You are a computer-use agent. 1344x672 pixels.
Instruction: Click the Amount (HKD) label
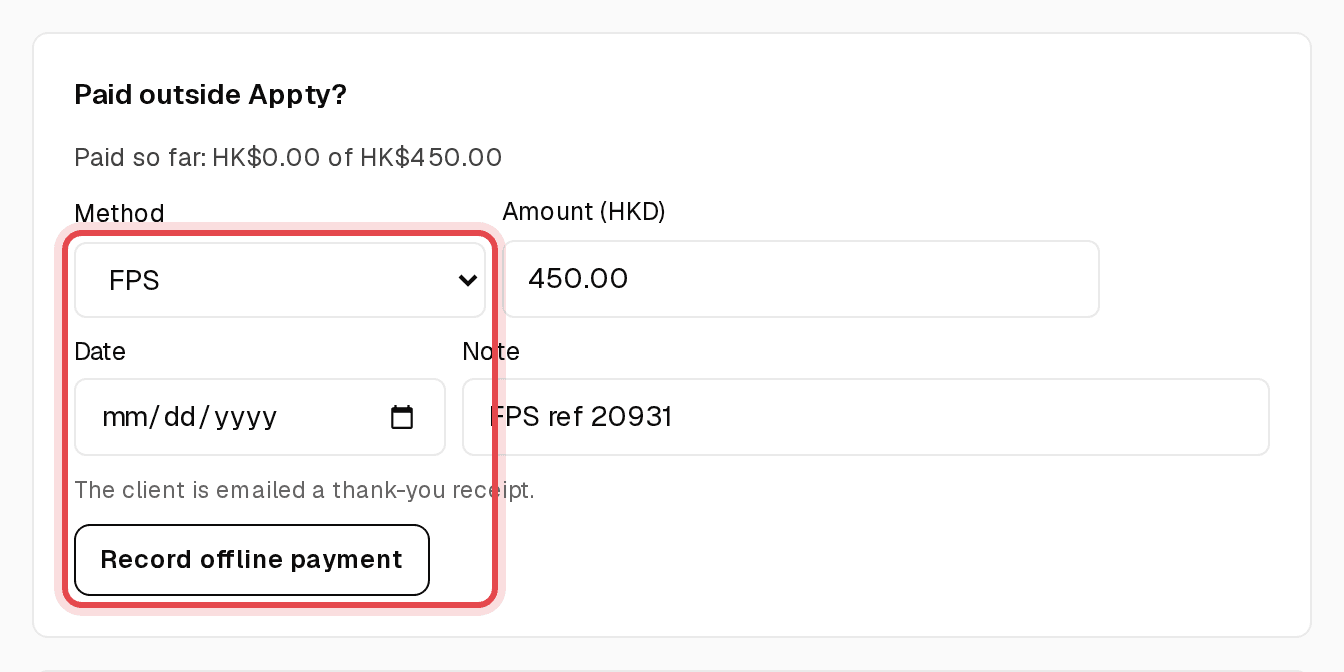pyautogui.click(x=584, y=211)
